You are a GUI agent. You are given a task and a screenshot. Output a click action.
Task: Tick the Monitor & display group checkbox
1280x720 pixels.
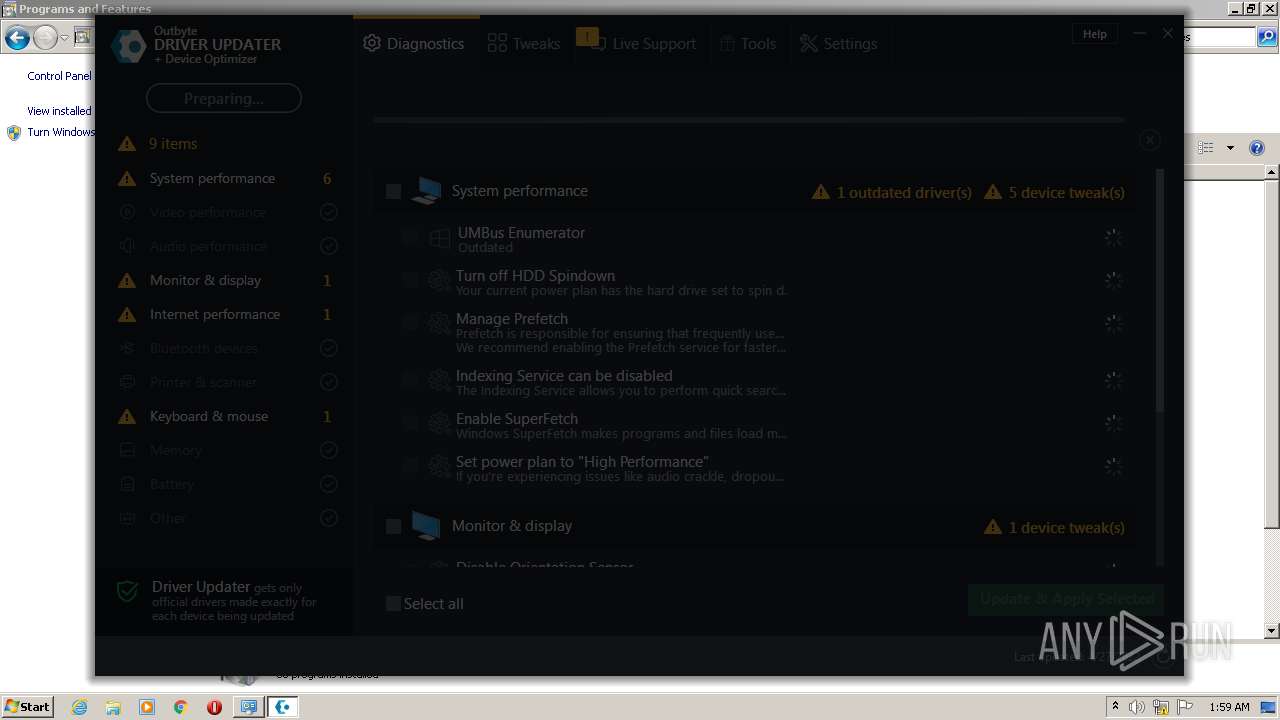coord(393,526)
